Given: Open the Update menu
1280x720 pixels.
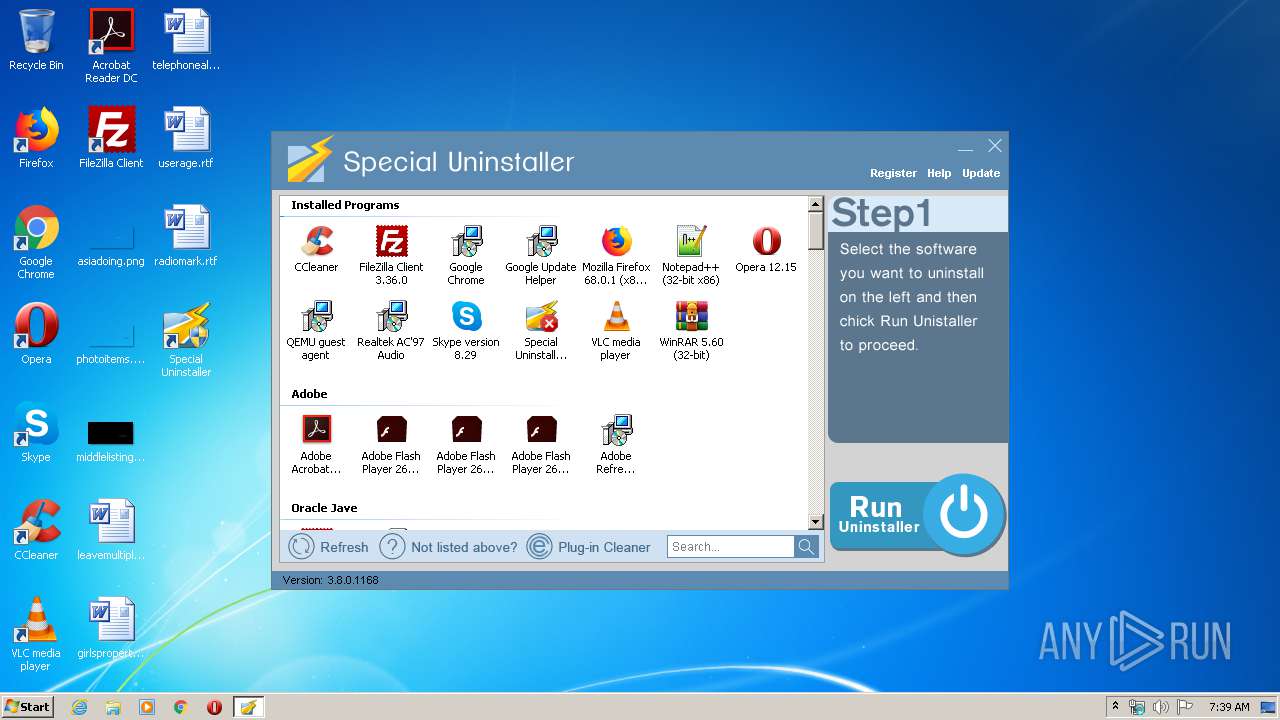Looking at the screenshot, I should 981,173.
